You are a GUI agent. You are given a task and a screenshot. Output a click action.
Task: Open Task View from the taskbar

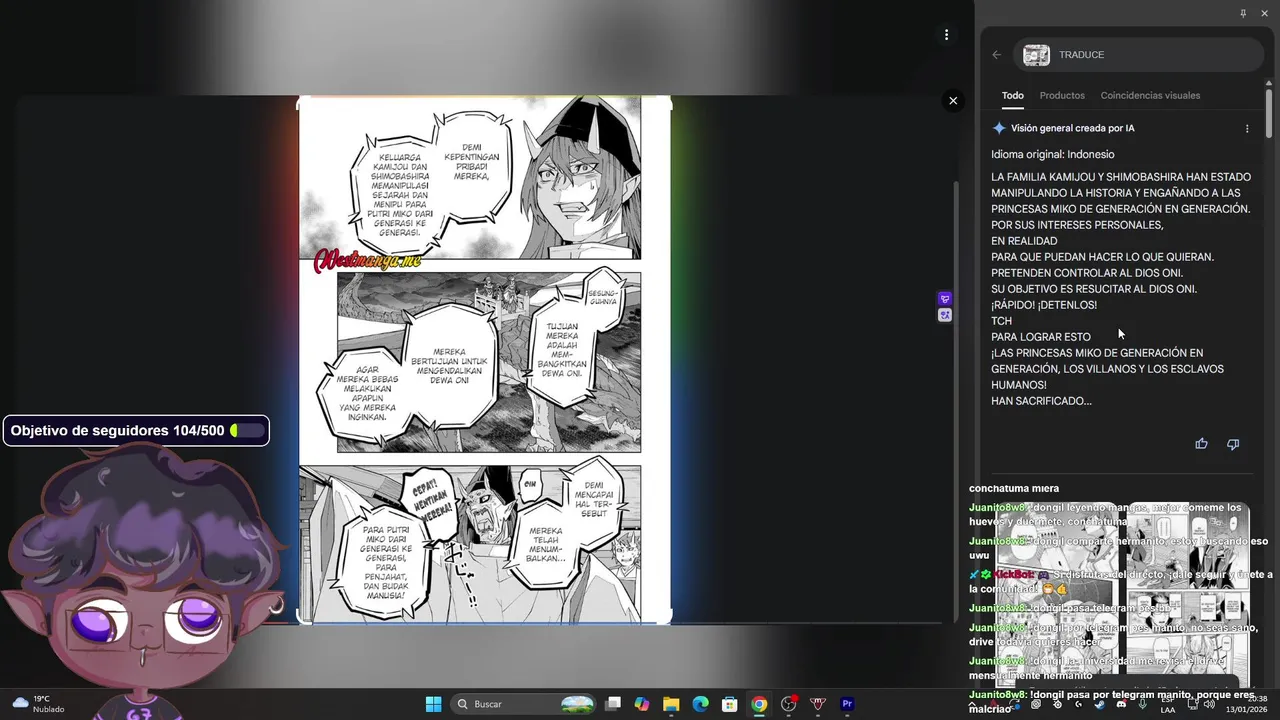pyautogui.click(x=613, y=704)
